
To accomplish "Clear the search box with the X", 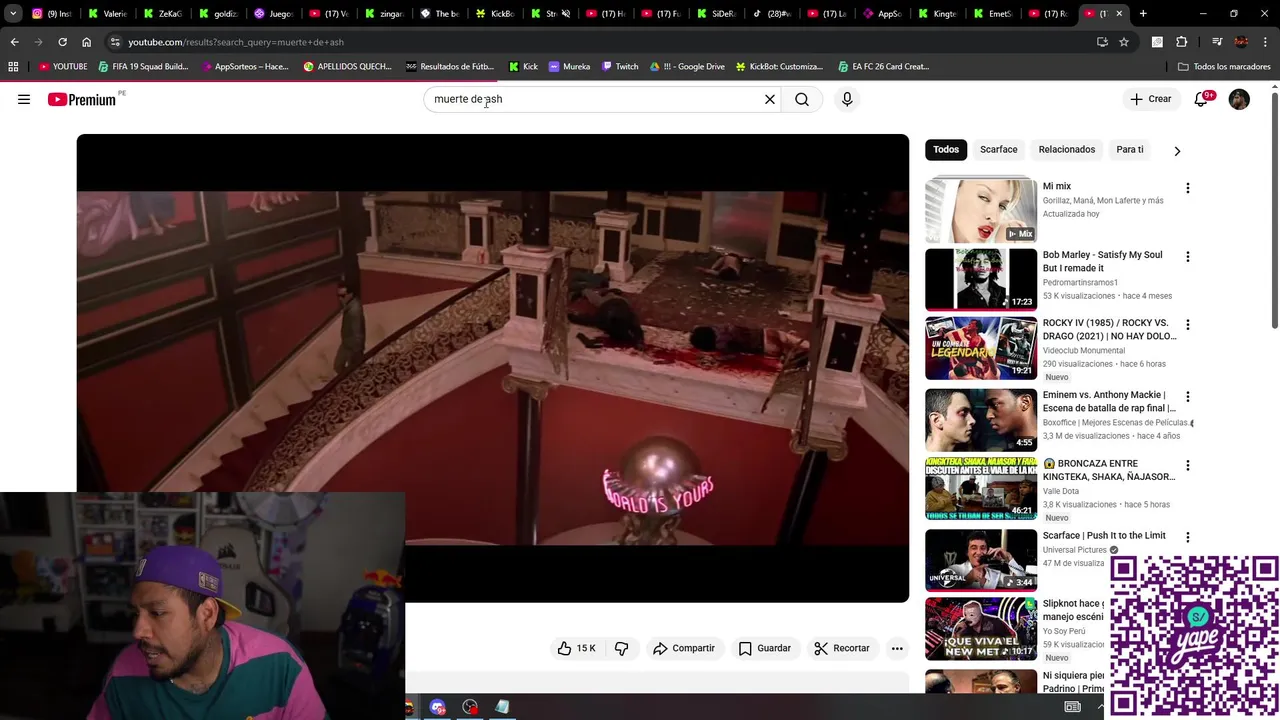I will [x=770, y=99].
